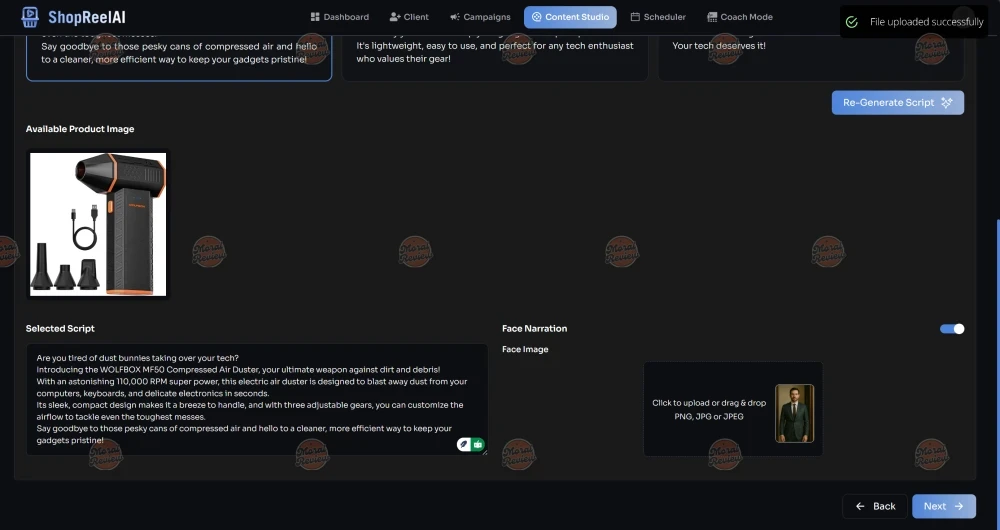
Task: Click the green icon in the script box
Action: tap(478, 444)
